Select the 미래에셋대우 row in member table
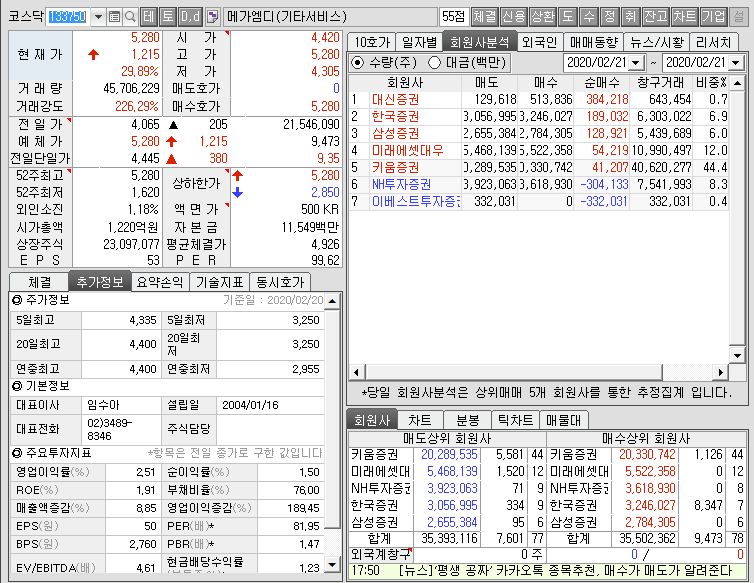Viewport: 754px width, 583px height. 539,151
